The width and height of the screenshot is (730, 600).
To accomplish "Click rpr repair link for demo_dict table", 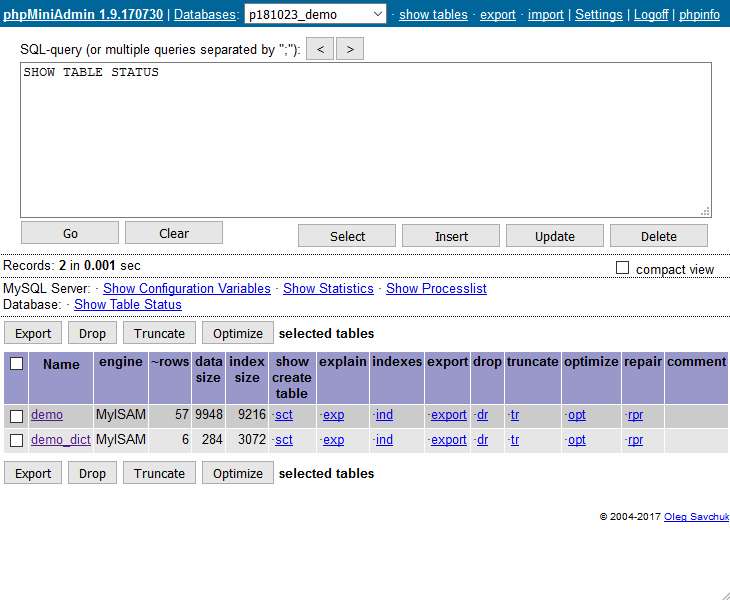I will pos(635,439).
